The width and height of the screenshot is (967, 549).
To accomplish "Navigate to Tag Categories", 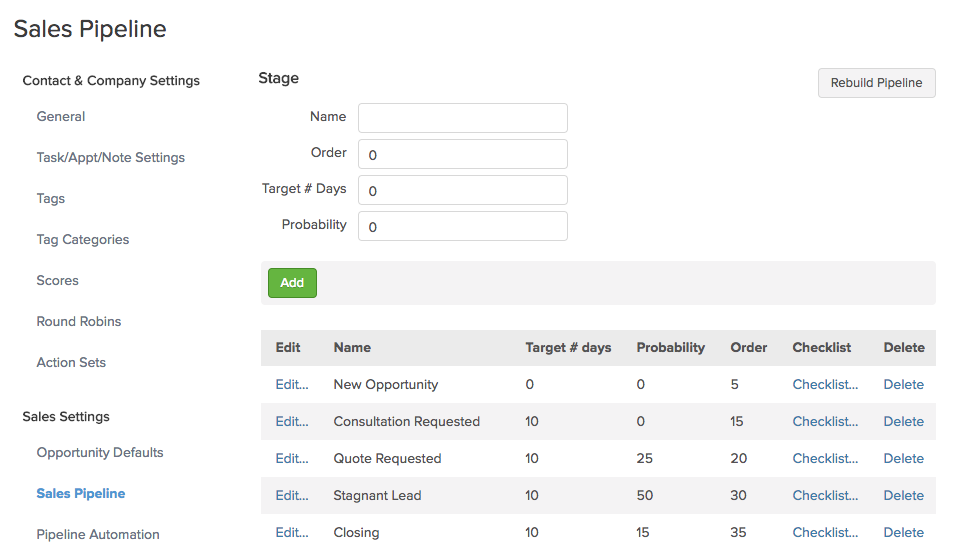I will coord(83,240).
